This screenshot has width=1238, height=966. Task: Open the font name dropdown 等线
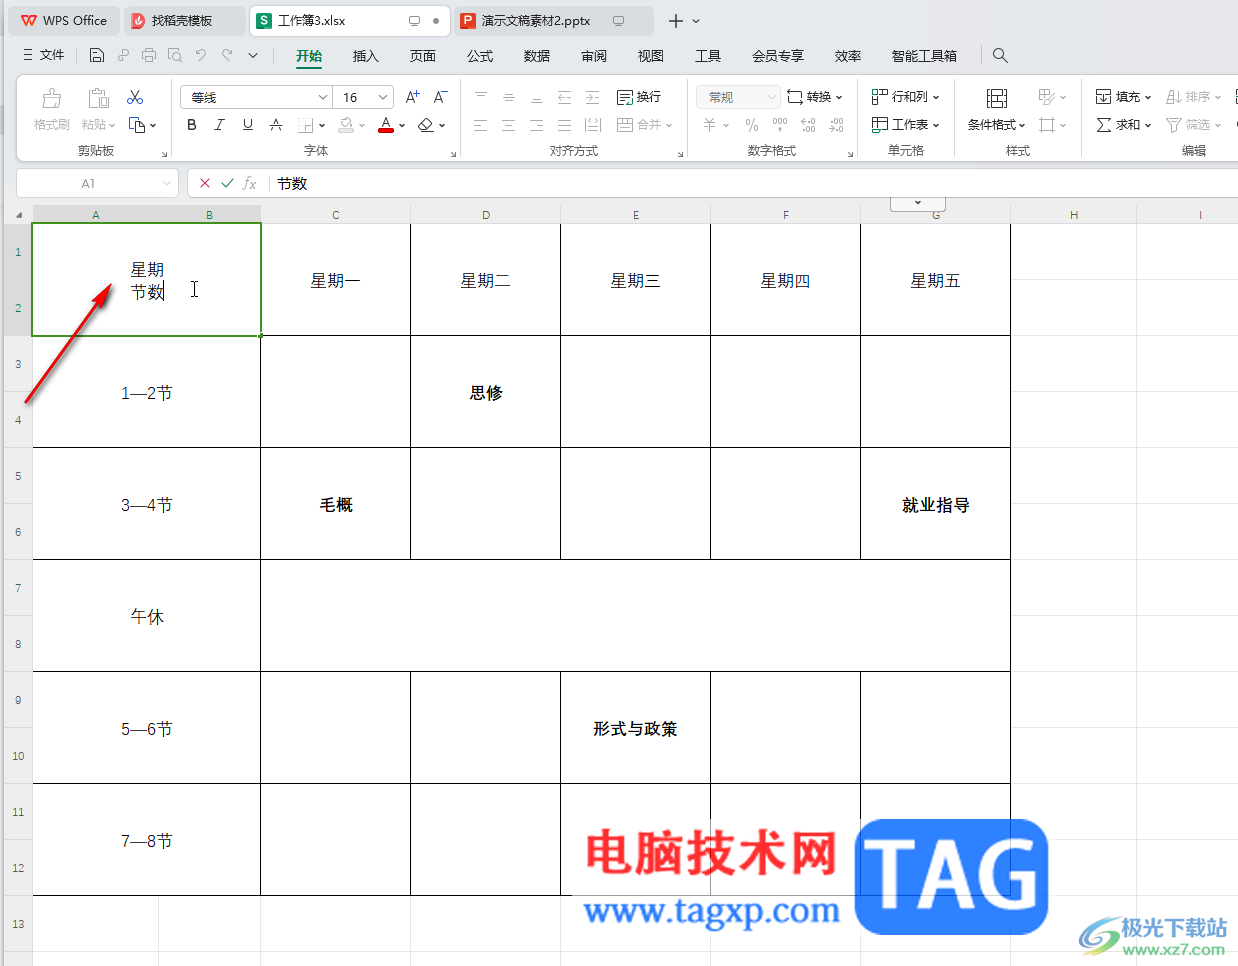323,97
